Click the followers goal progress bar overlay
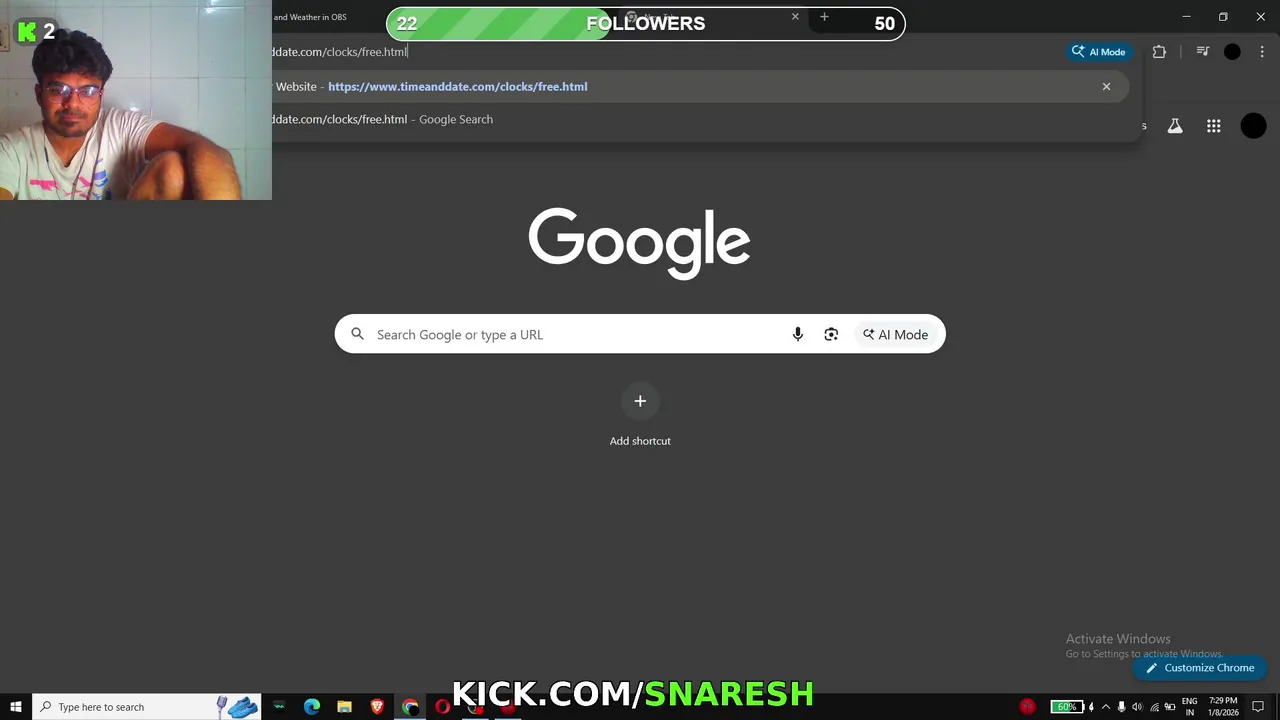Viewport: 1280px width, 720px height. (646, 24)
